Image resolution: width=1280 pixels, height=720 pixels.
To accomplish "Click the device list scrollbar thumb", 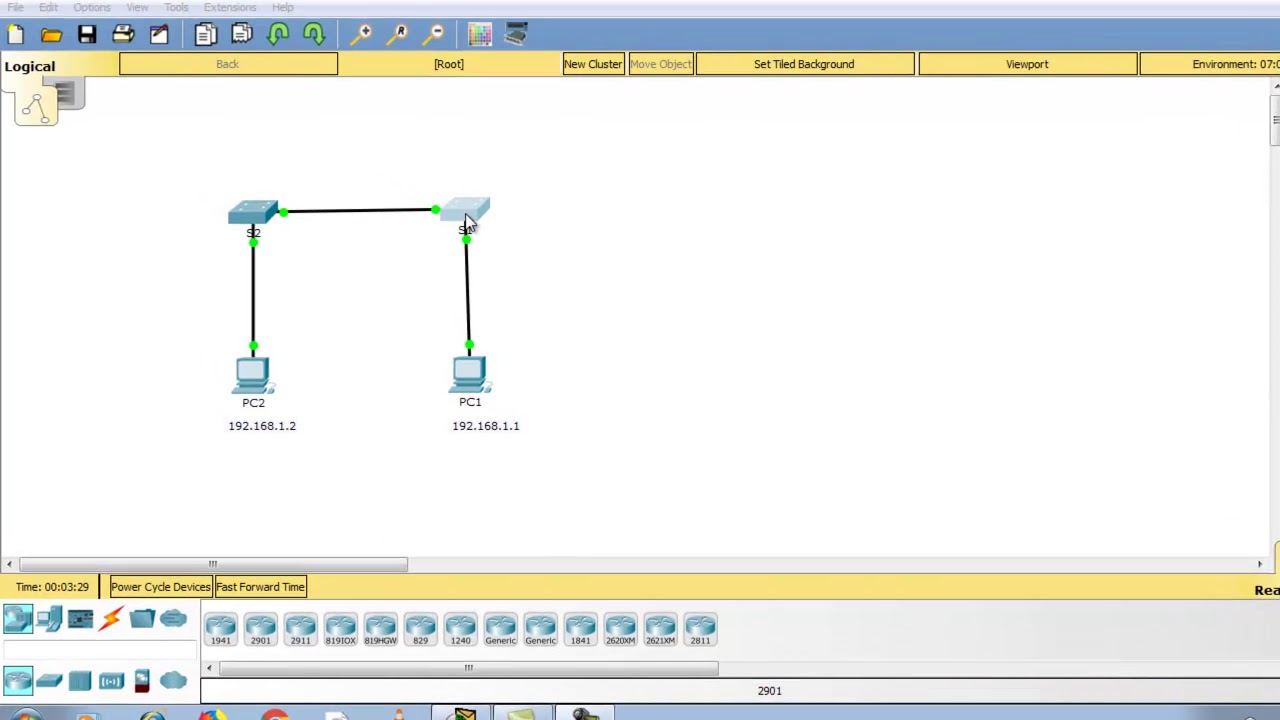I will [468, 668].
